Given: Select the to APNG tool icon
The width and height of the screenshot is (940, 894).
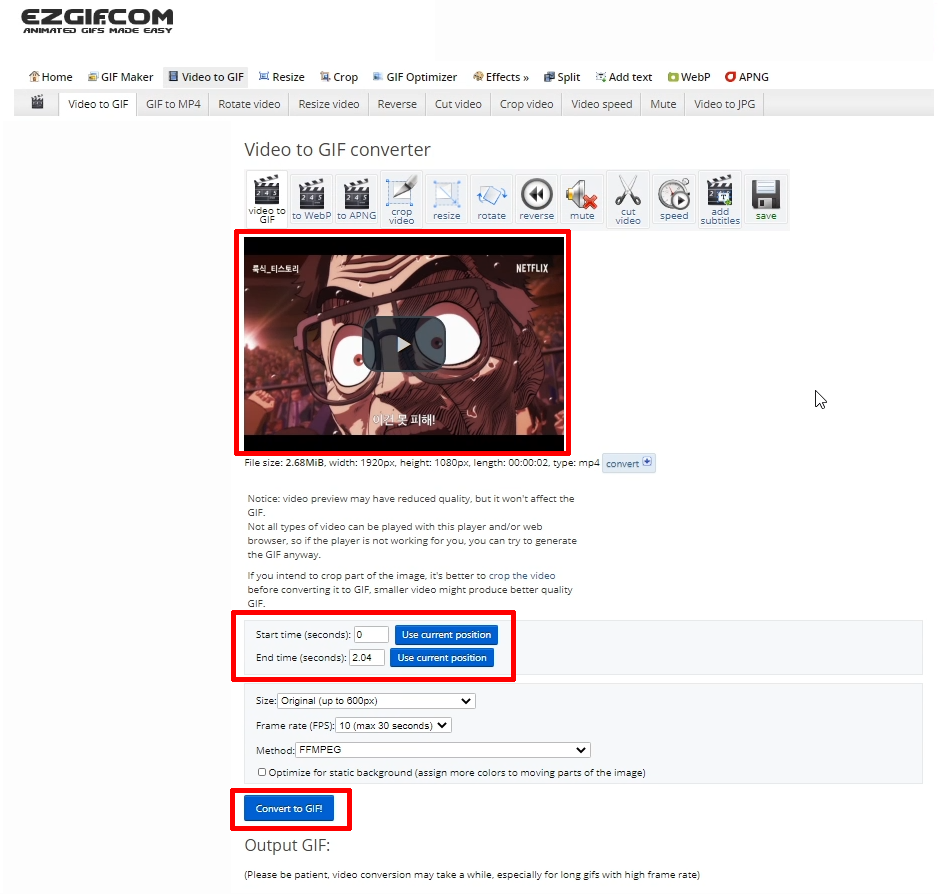Looking at the screenshot, I should 357,200.
